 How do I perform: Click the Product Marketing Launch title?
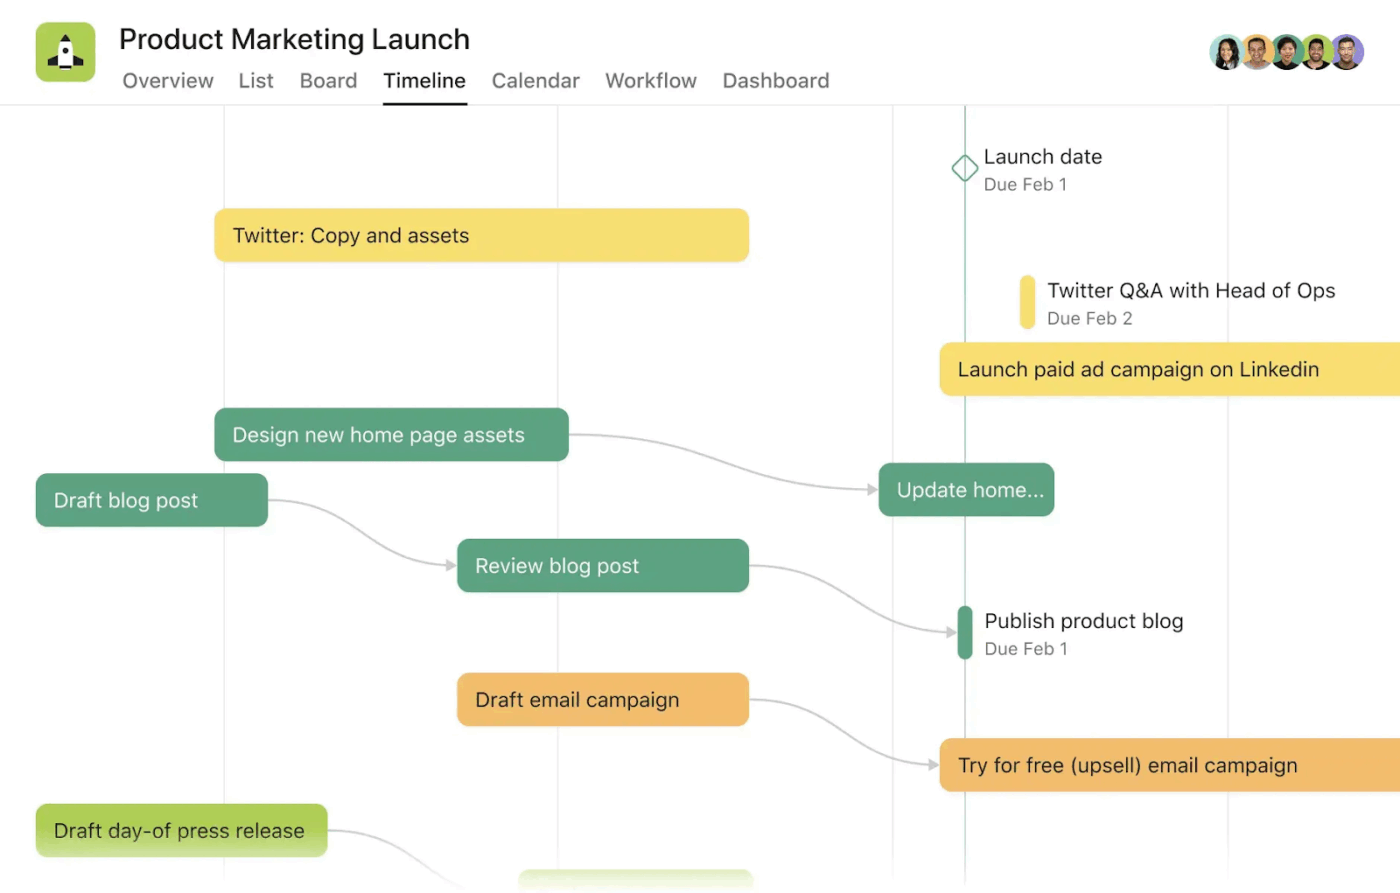click(294, 39)
